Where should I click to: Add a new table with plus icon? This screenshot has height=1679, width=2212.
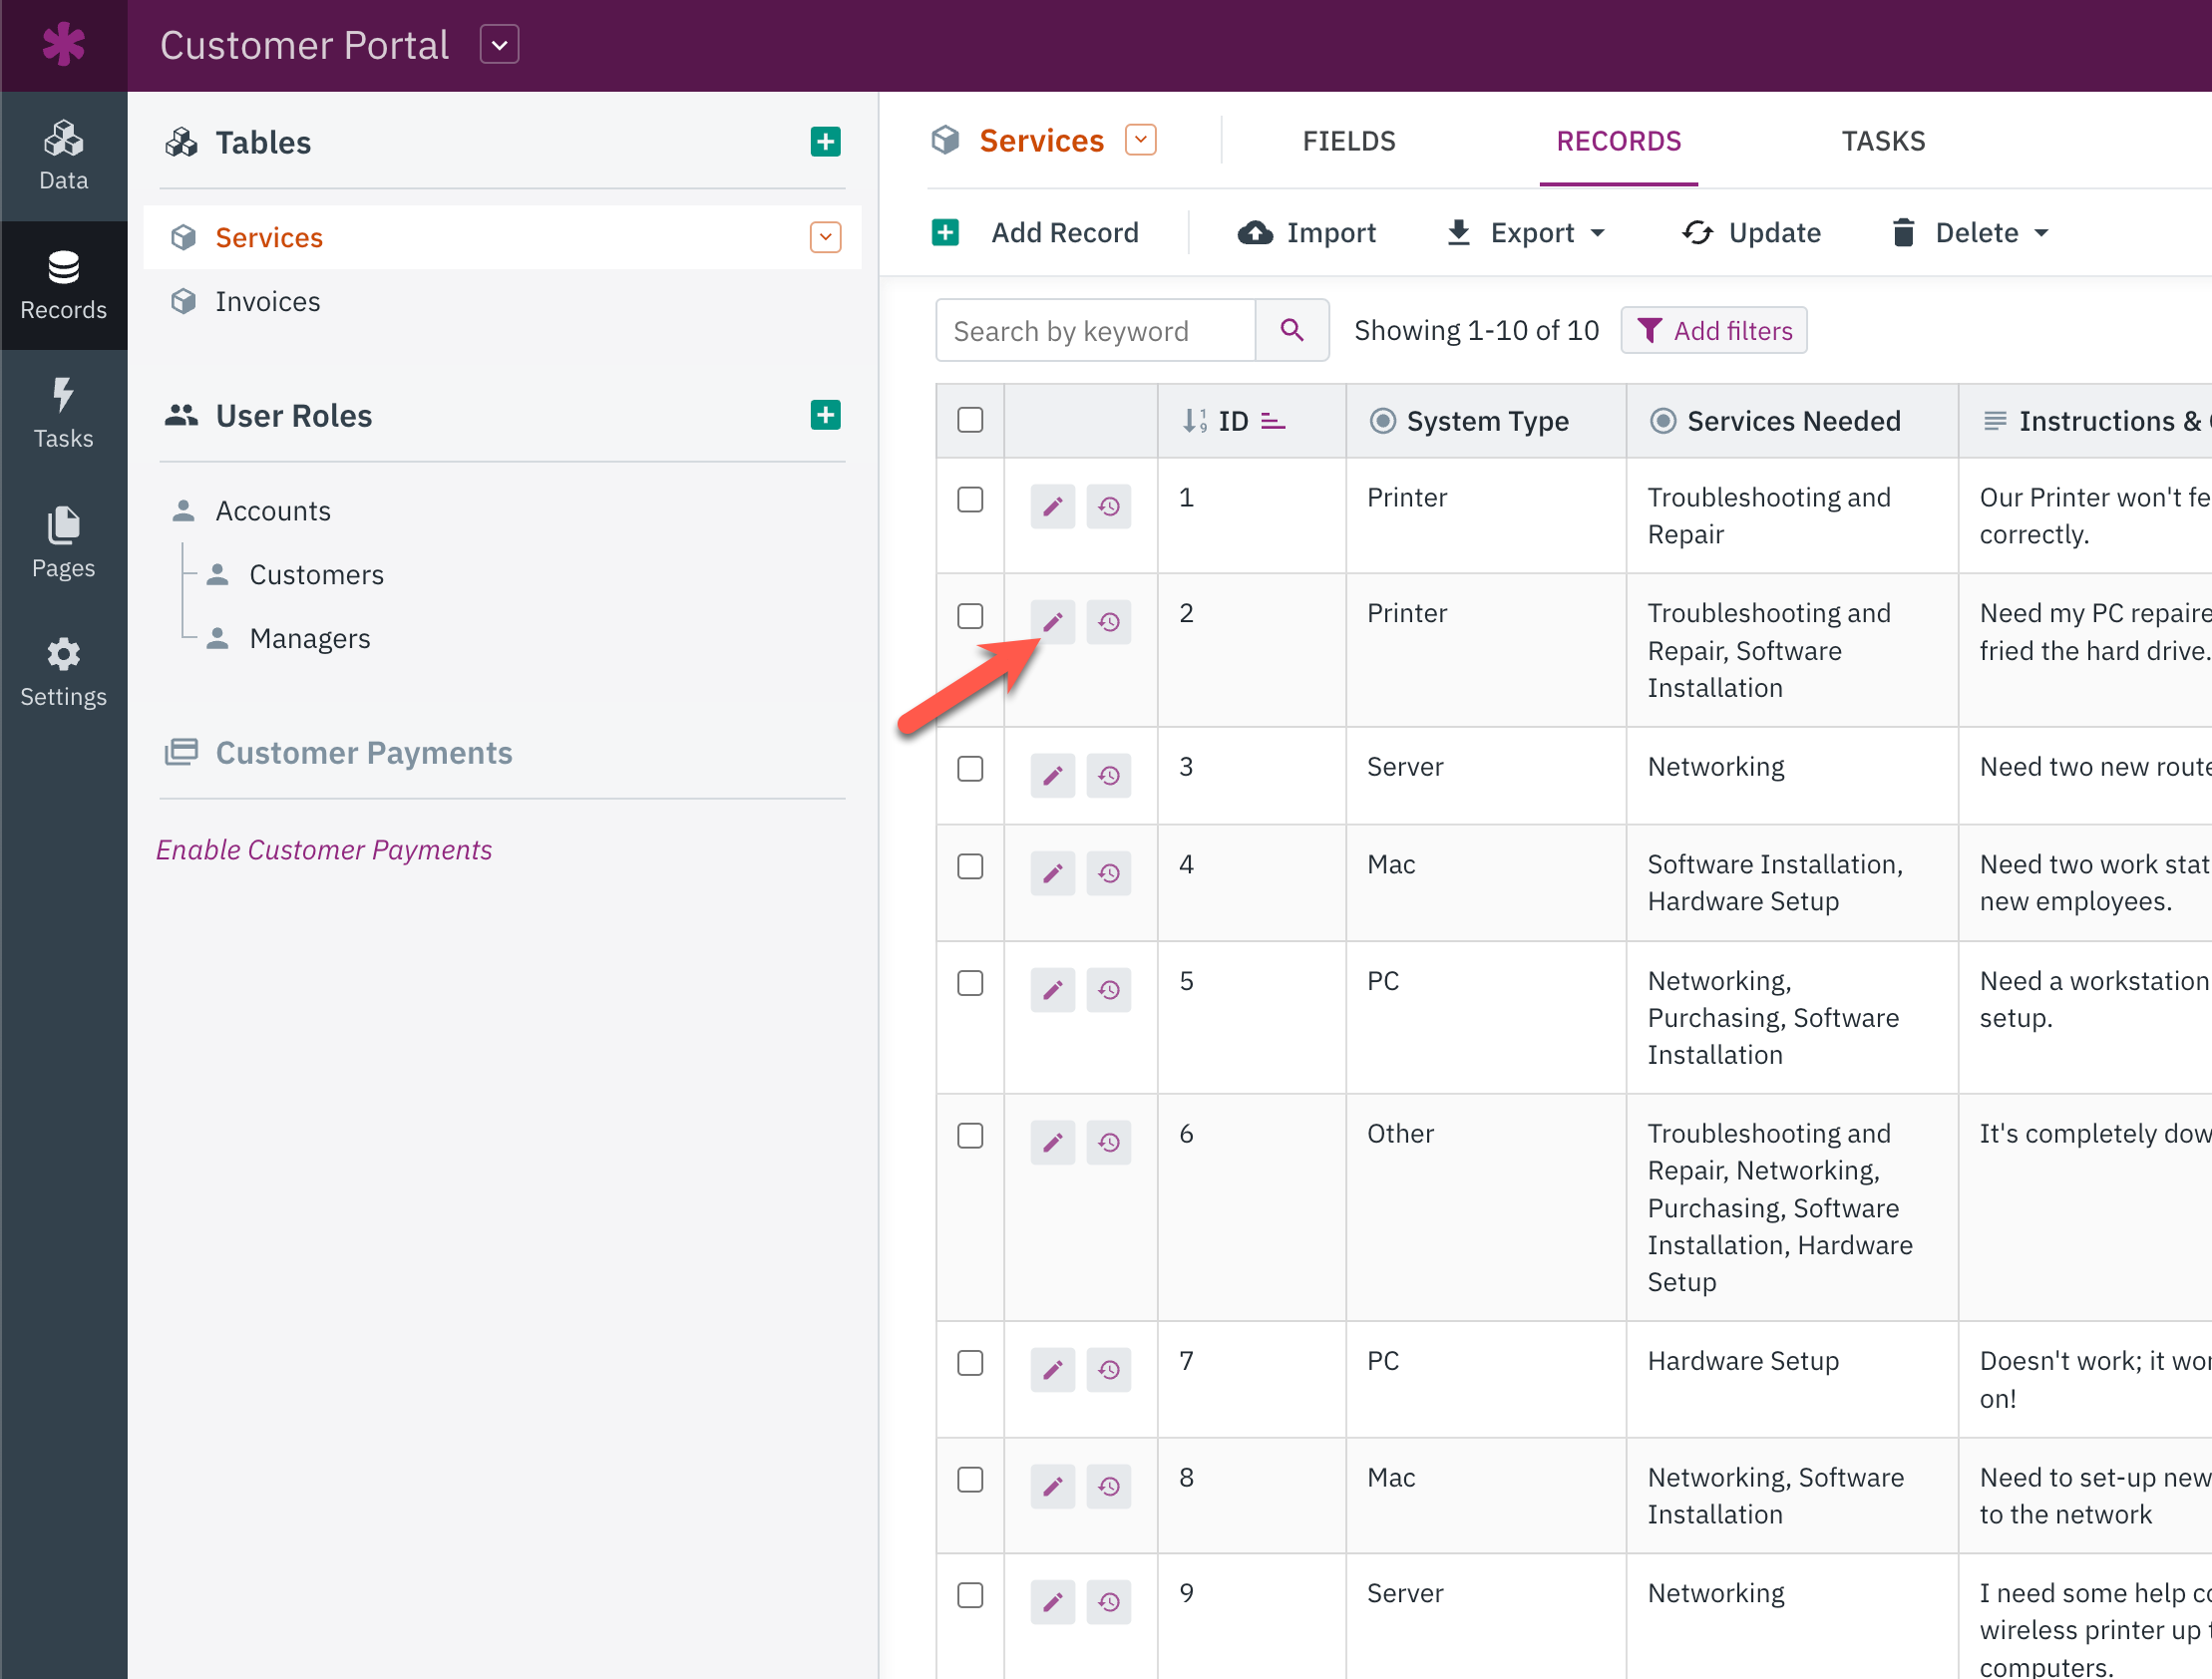[x=825, y=142]
